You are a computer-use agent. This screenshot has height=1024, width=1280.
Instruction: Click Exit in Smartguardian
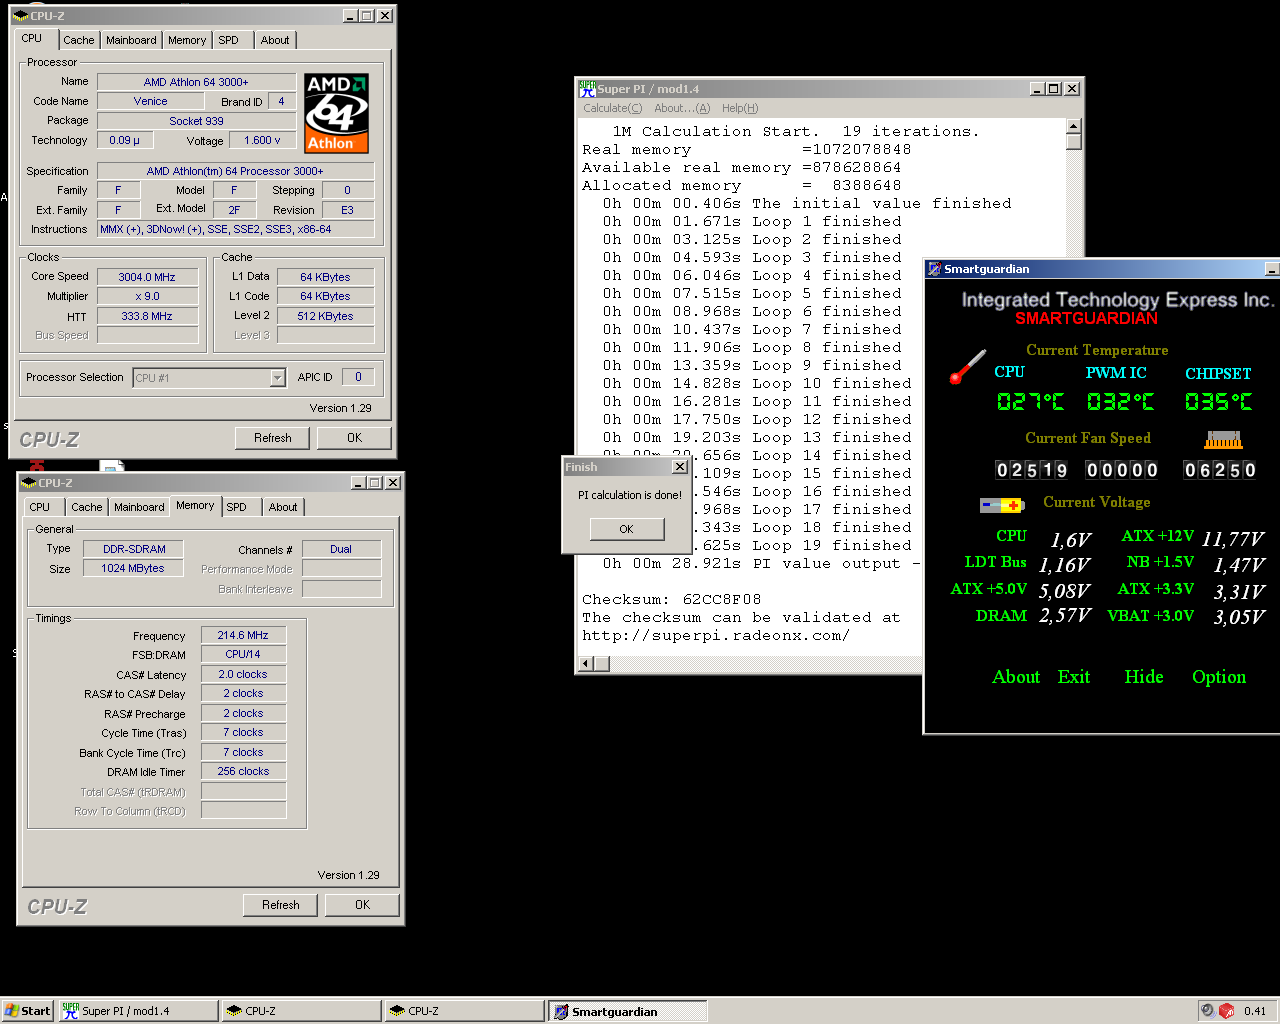1074,677
